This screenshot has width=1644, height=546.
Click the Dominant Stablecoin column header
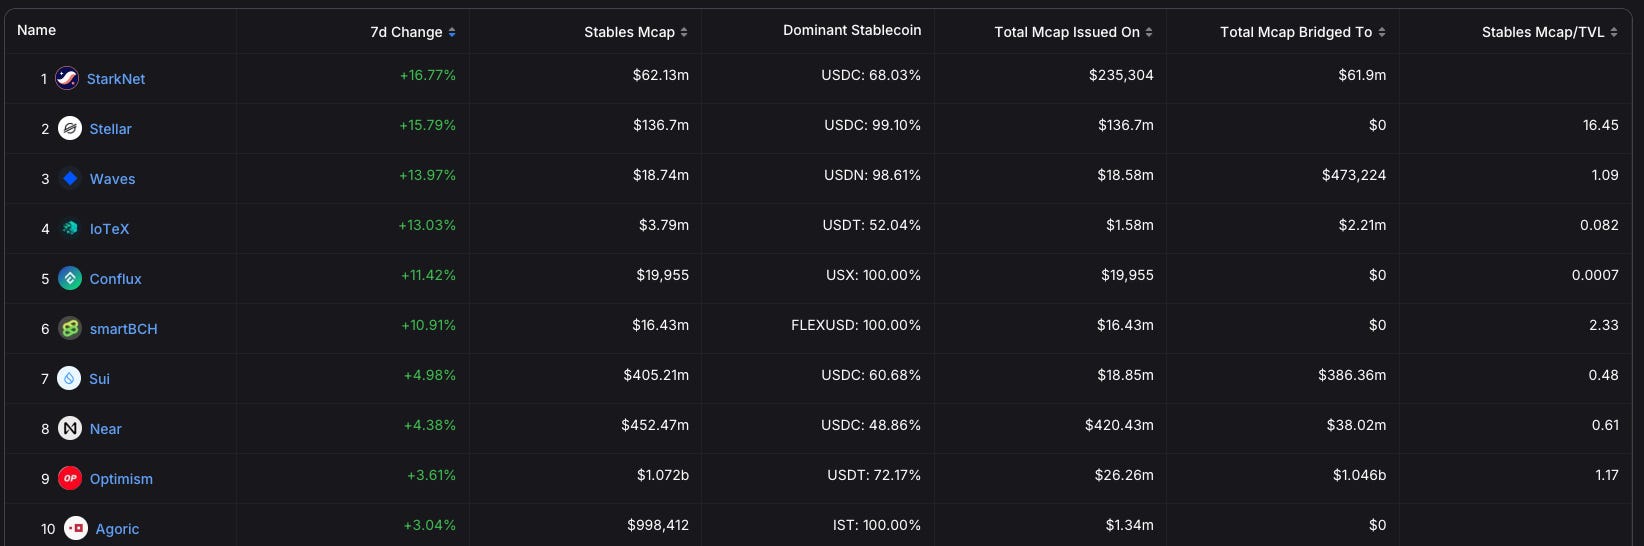852,30
